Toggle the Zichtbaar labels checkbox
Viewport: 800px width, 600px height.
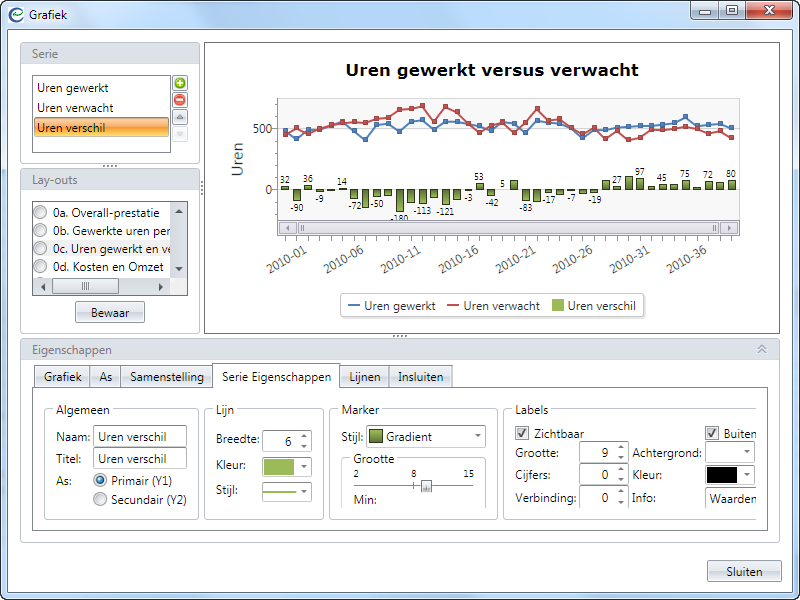point(522,433)
